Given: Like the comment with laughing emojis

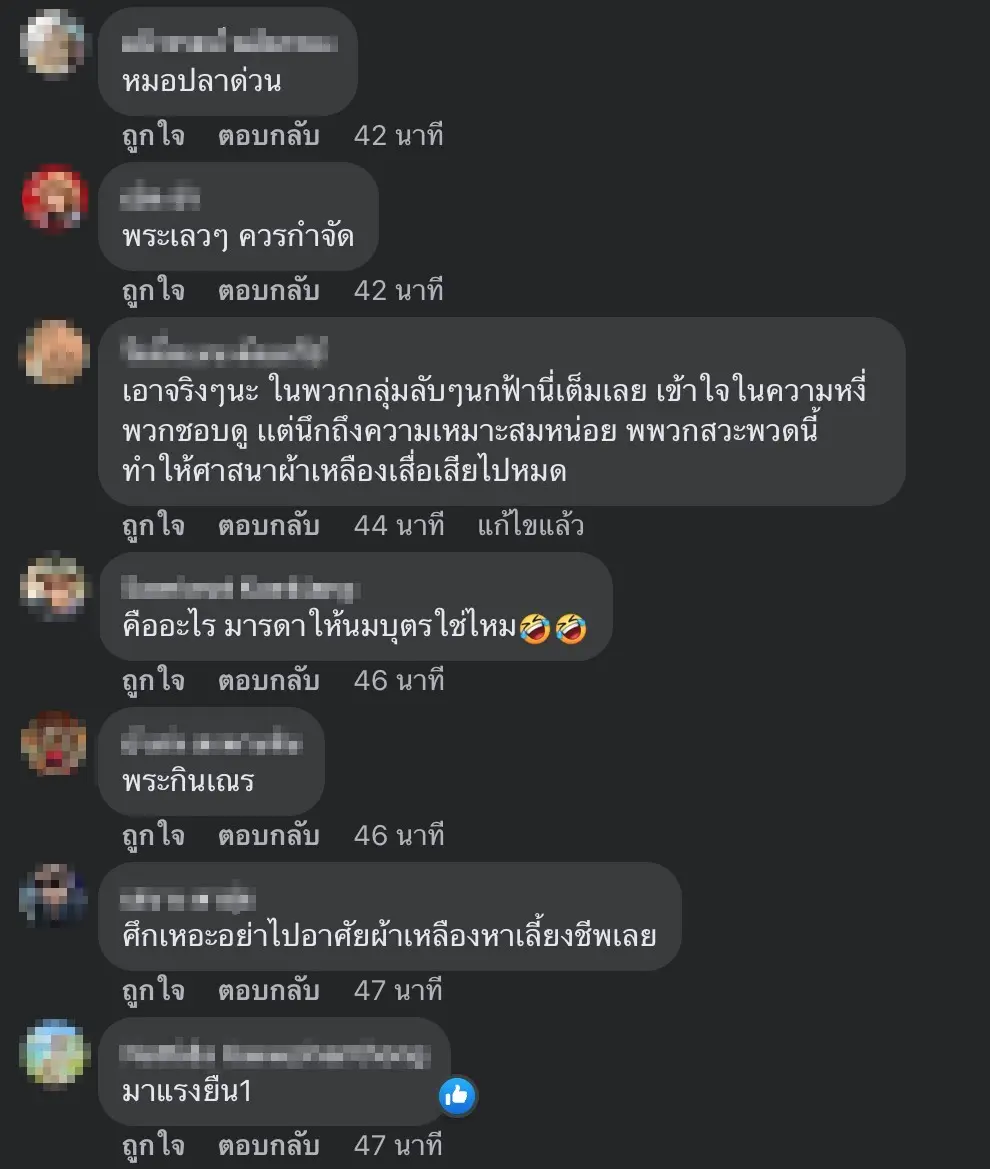Looking at the screenshot, I should click(x=154, y=681).
